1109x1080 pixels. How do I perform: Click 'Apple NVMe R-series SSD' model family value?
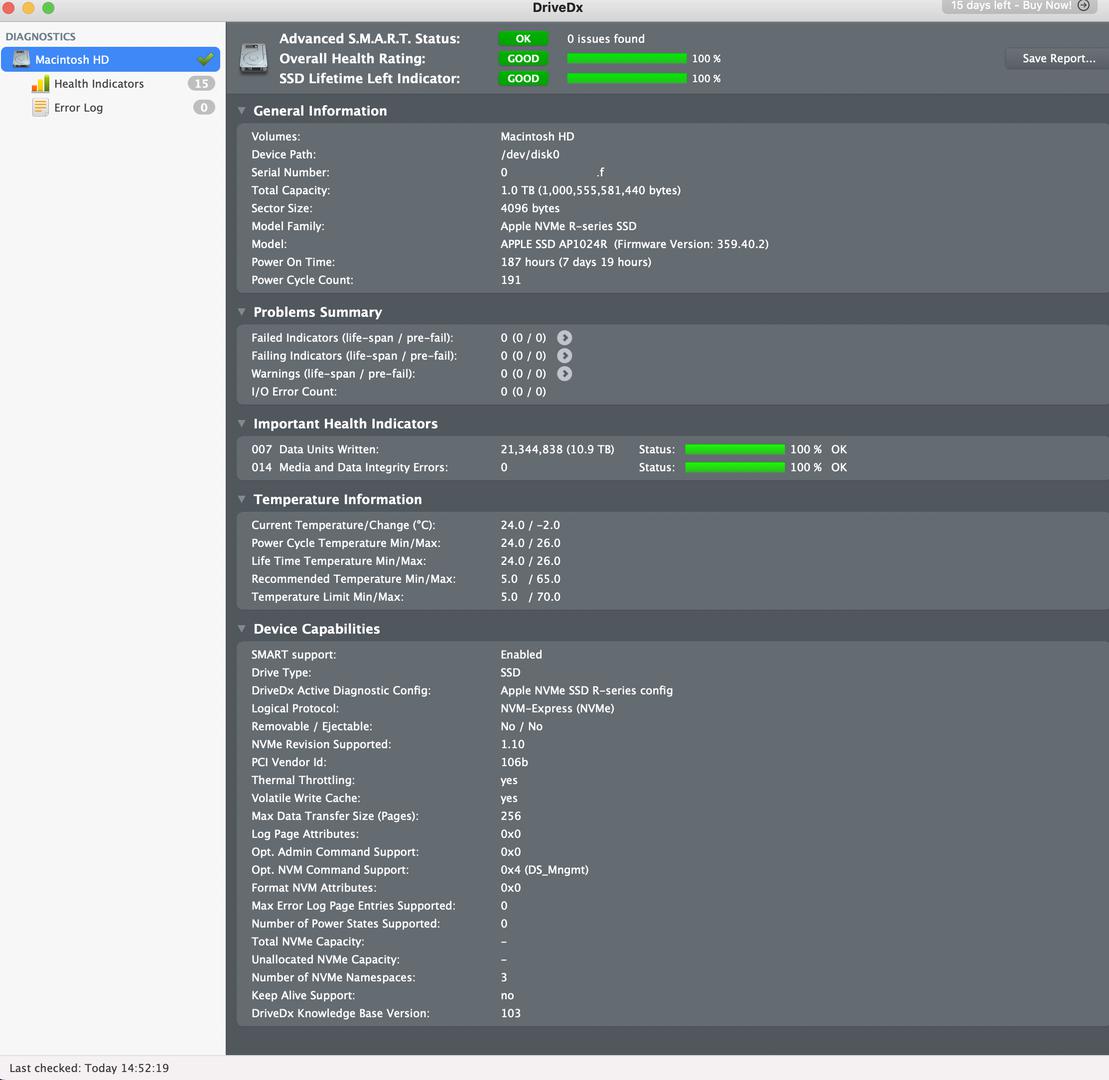click(569, 226)
